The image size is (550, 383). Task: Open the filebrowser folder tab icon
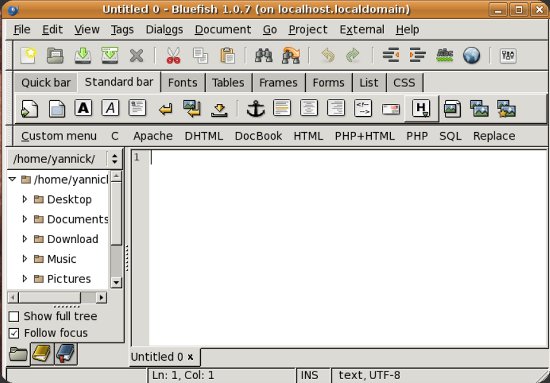point(18,354)
